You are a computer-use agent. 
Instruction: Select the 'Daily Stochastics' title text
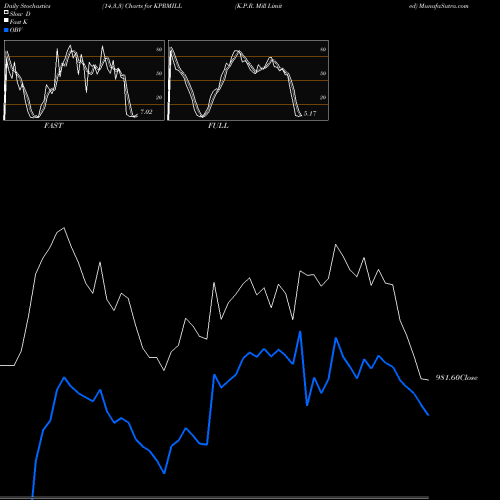pos(27,6)
